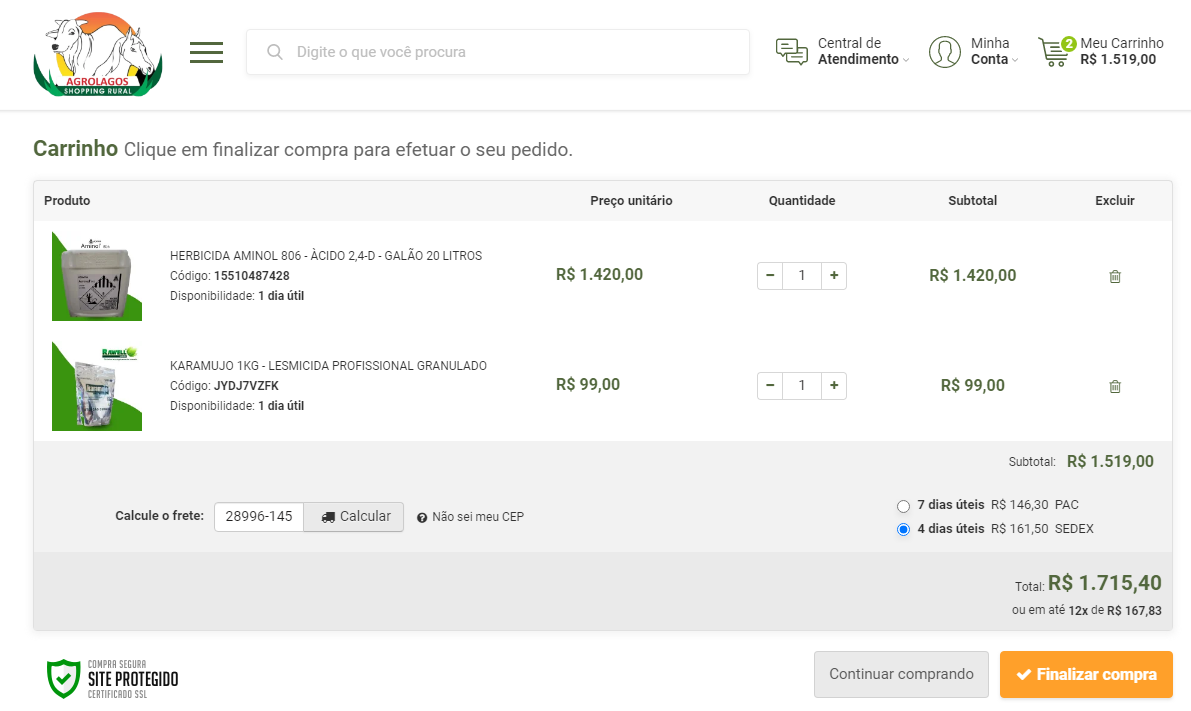Open the Meu Carrinho summary

1120,51
